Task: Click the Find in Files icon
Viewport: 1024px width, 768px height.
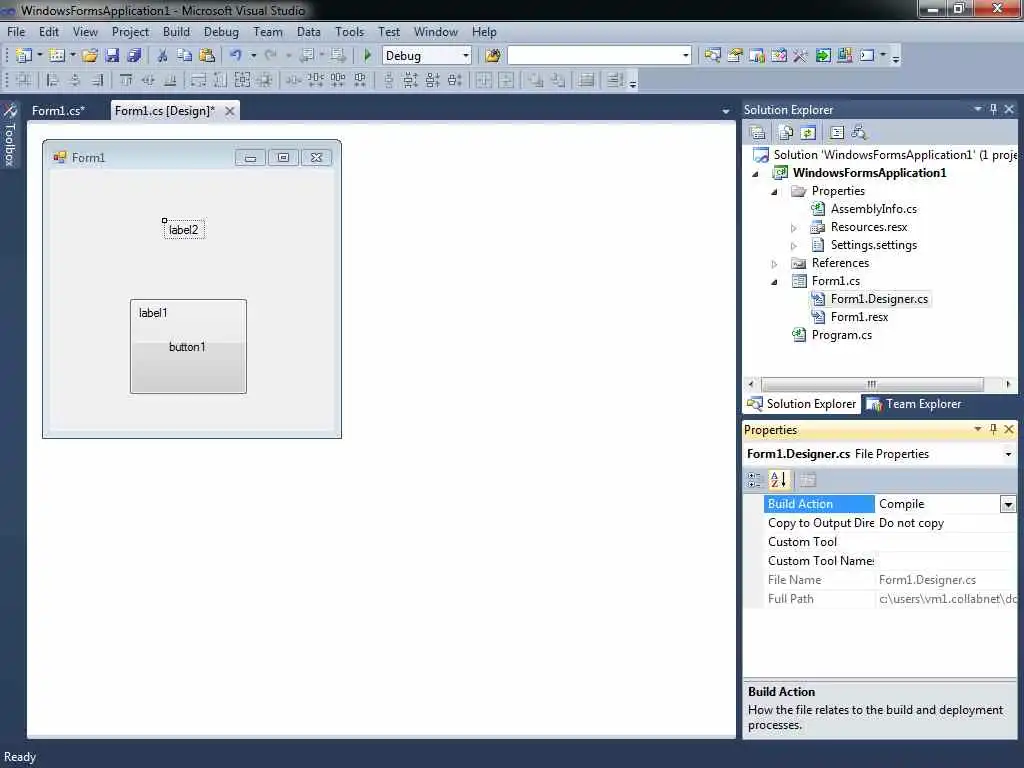Action: [x=493, y=56]
